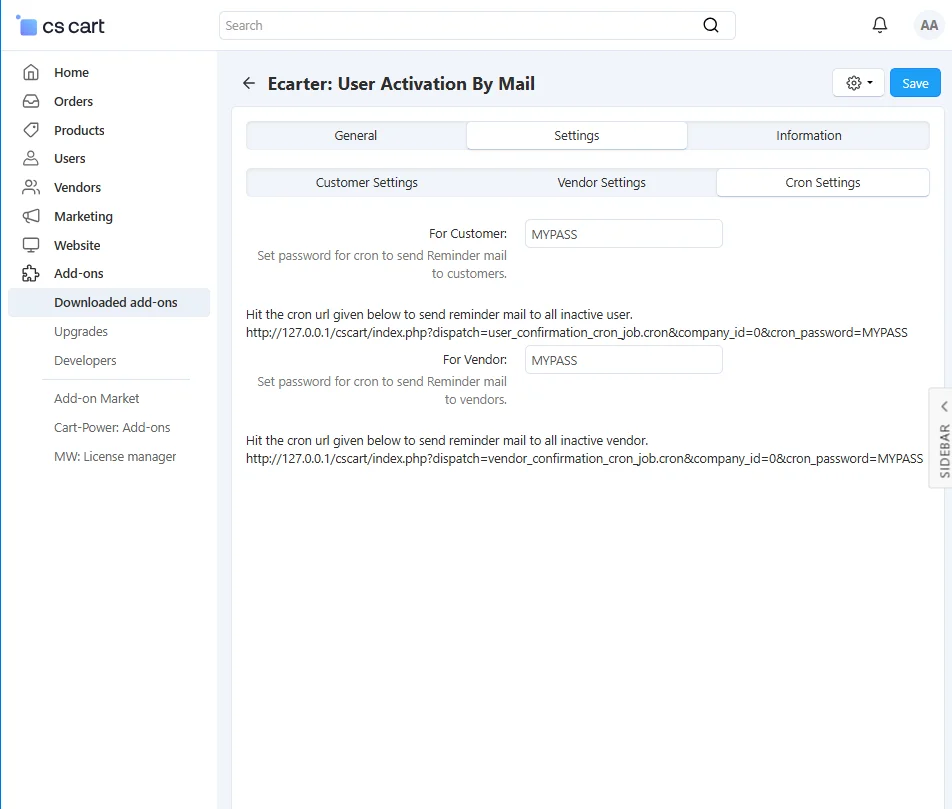Open the AA user avatar menu
This screenshot has height=809, width=952.
point(929,26)
